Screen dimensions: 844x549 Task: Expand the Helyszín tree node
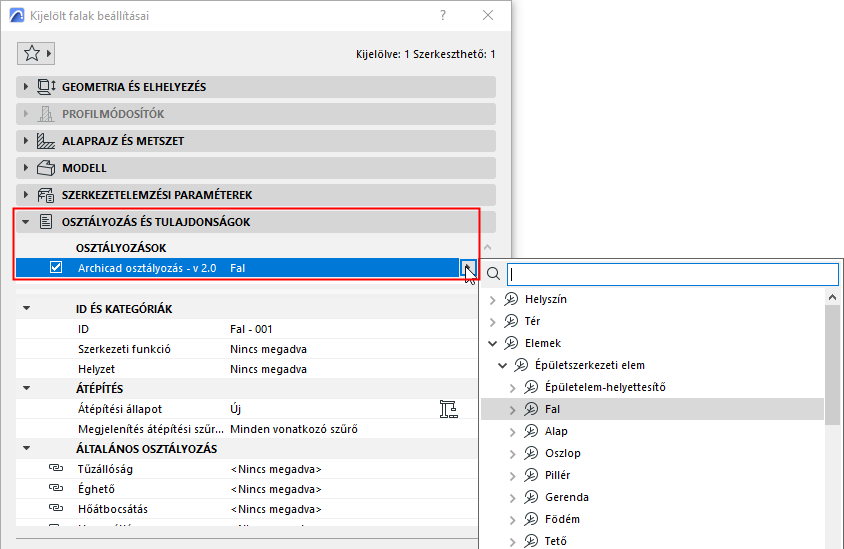point(493,300)
